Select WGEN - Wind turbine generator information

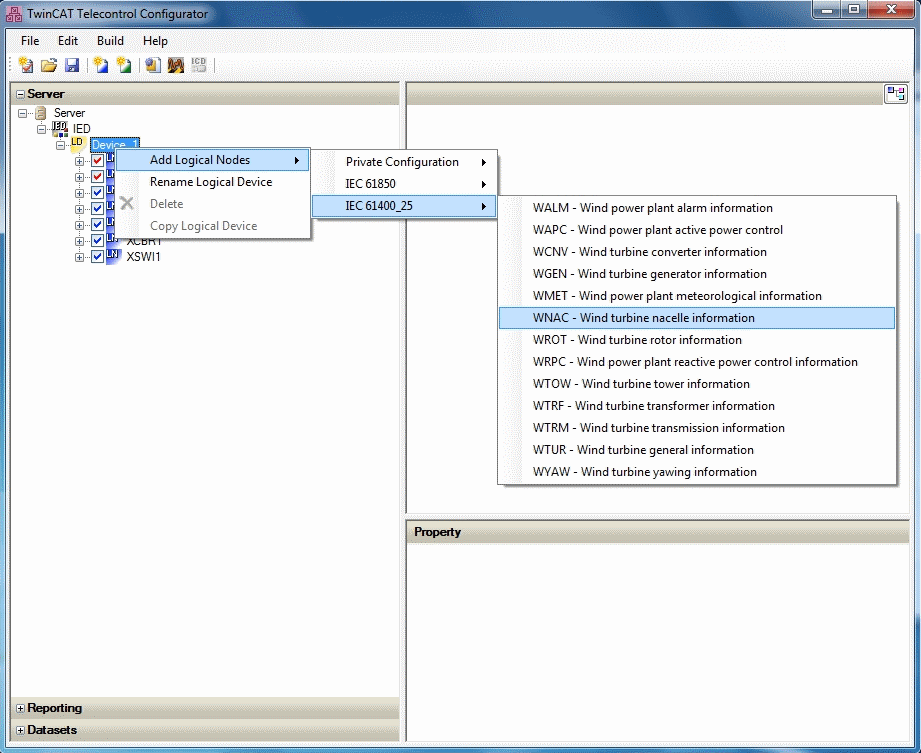(x=697, y=274)
